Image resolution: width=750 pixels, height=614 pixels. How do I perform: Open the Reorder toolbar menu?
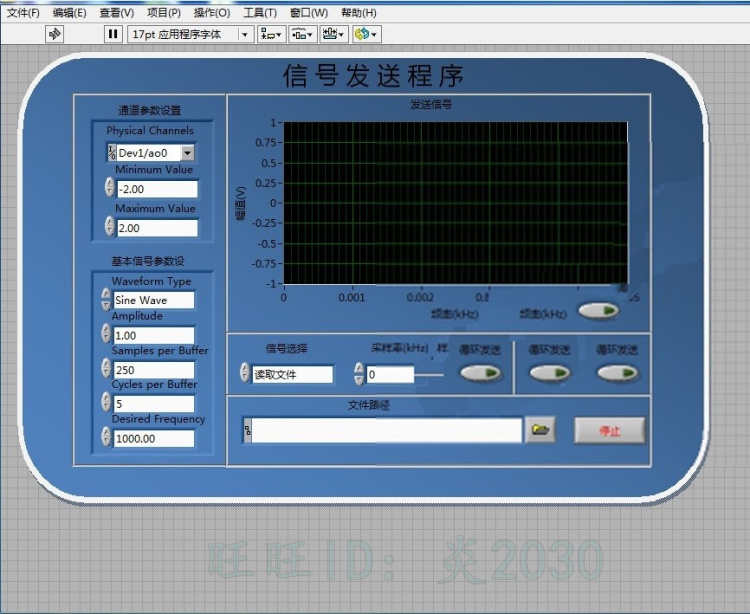click(366, 34)
